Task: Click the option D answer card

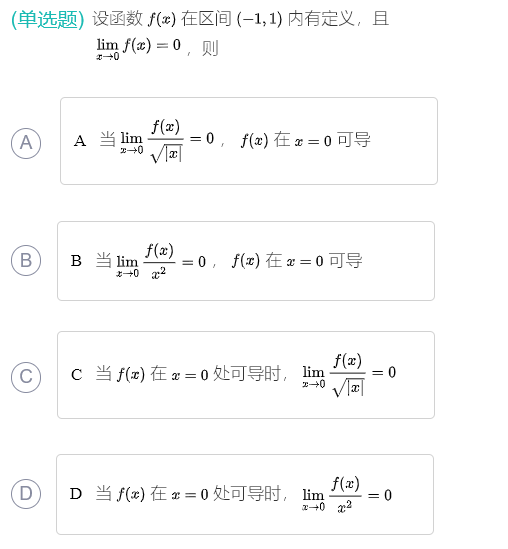Action: [x=245, y=494]
